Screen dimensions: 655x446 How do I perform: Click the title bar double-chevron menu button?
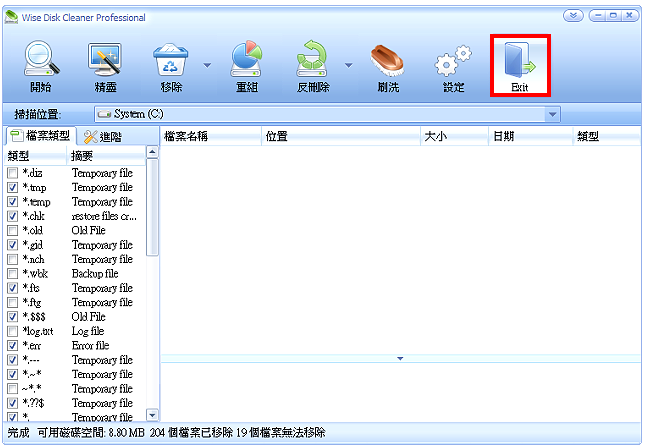573,16
